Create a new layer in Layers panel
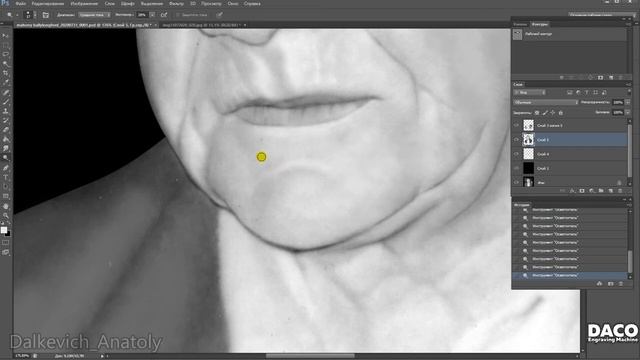Viewport: 640px width, 360px height. click(611, 191)
